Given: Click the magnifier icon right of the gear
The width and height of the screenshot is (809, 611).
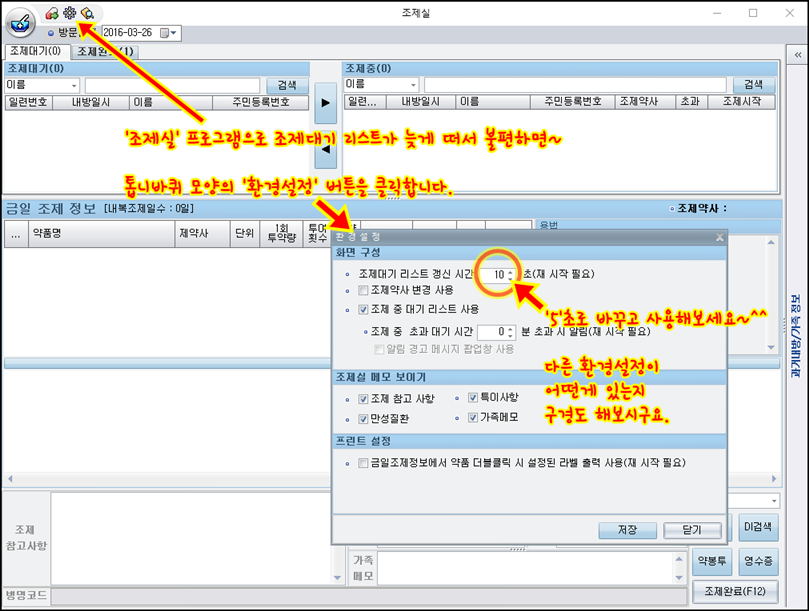Looking at the screenshot, I should (x=87, y=13).
